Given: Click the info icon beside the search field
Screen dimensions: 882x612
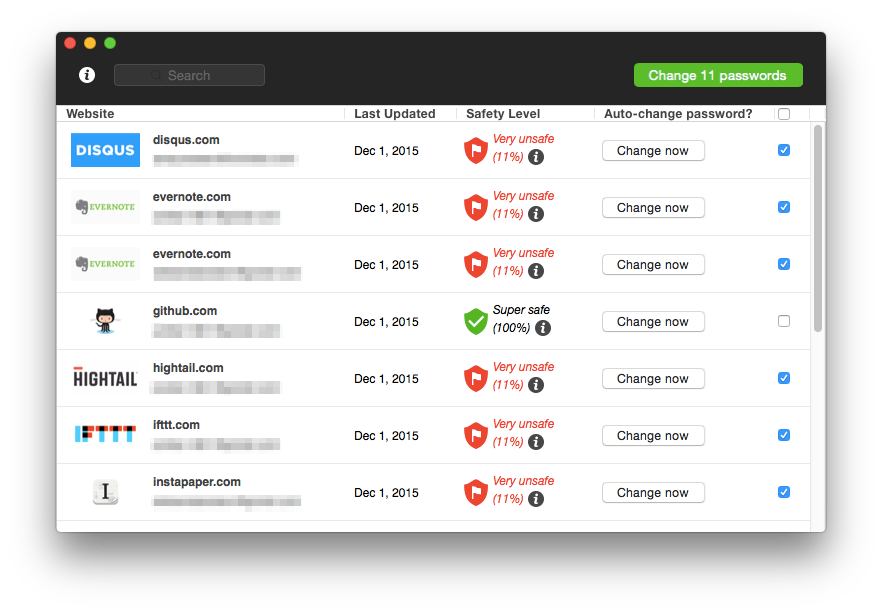Looking at the screenshot, I should point(87,75).
